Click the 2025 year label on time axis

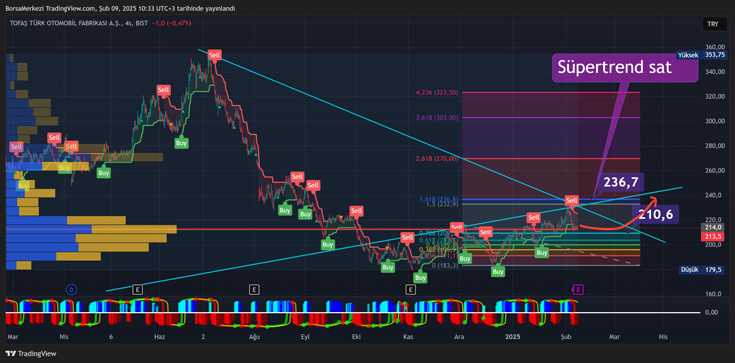tap(512, 337)
